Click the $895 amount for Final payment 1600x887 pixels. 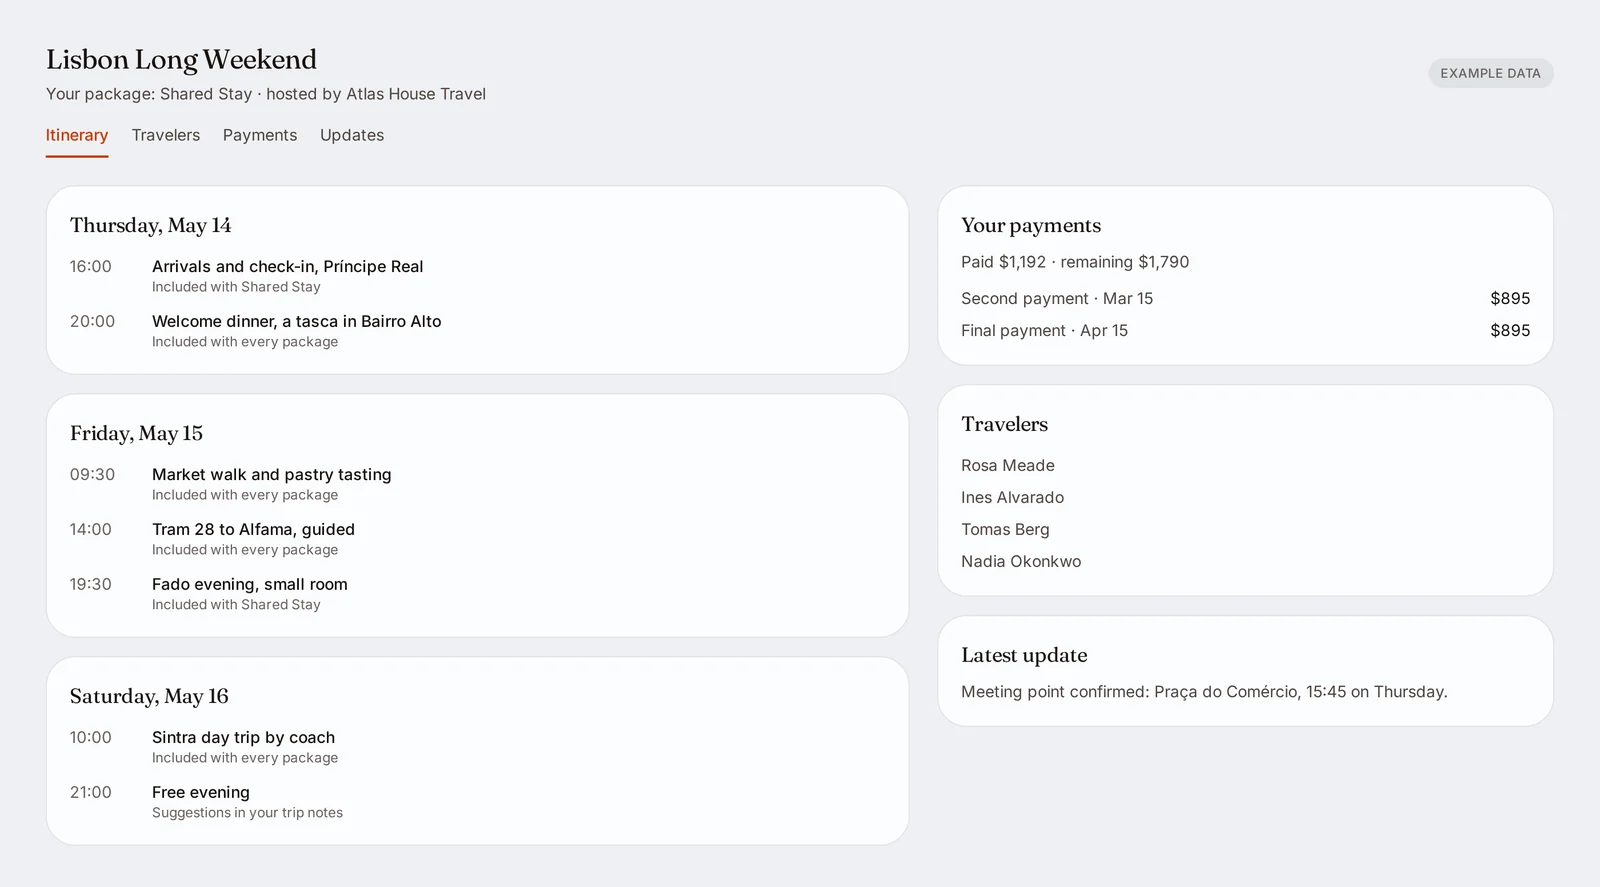tap(1510, 330)
